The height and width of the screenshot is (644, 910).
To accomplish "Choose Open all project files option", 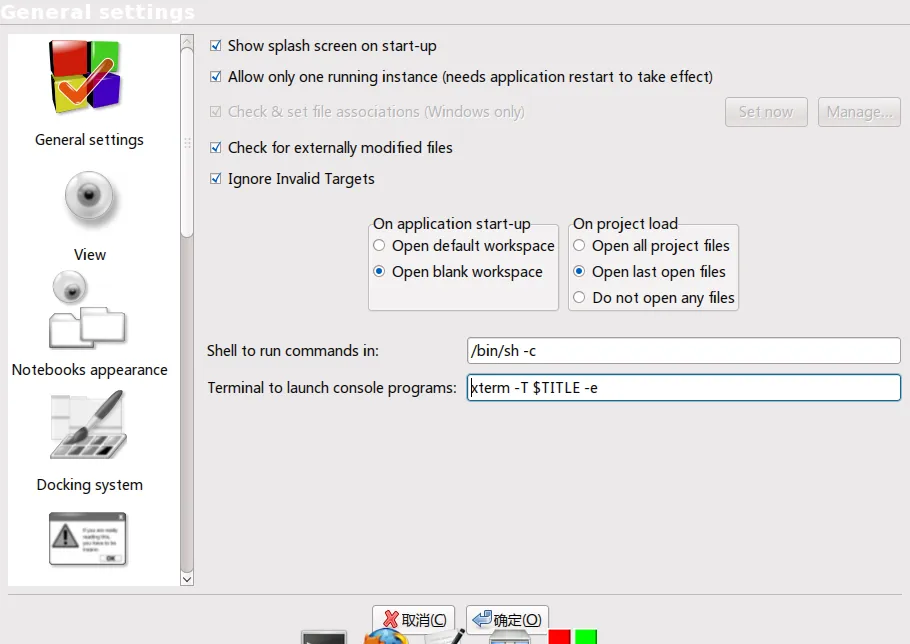I will pos(579,245).
